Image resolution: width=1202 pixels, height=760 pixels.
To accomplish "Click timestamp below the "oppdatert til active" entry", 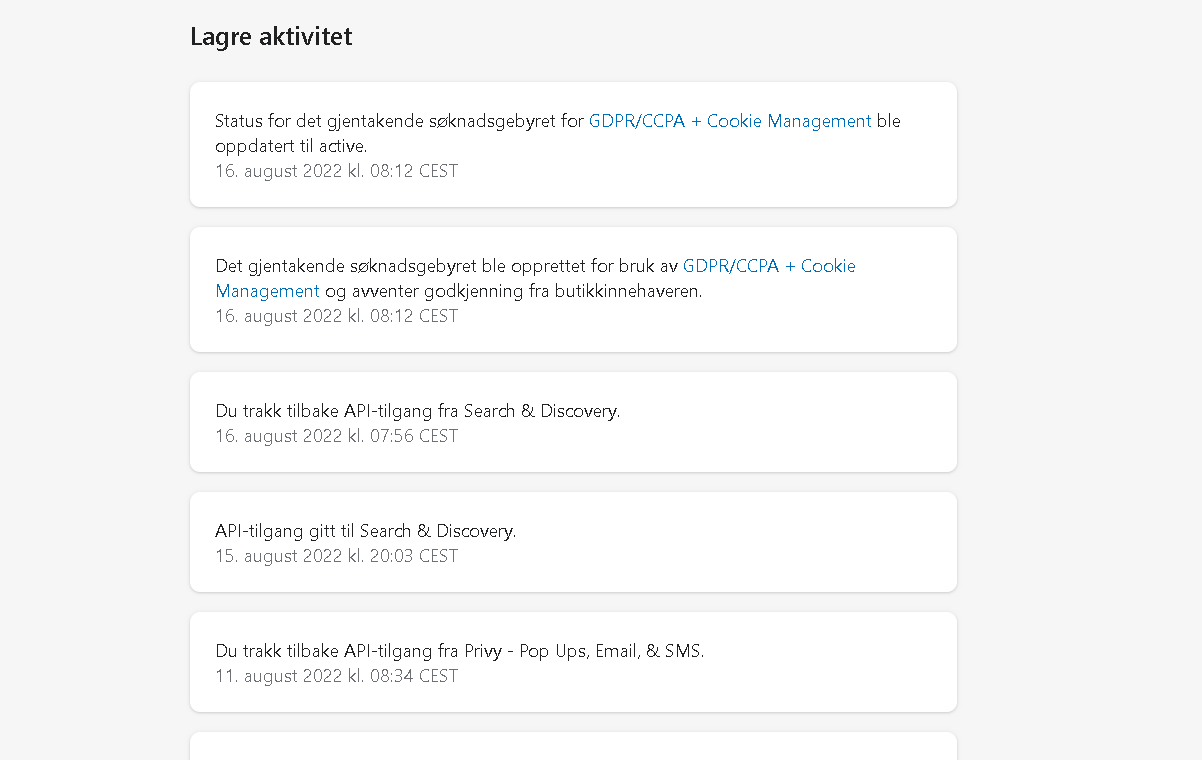I will point(336,171).
